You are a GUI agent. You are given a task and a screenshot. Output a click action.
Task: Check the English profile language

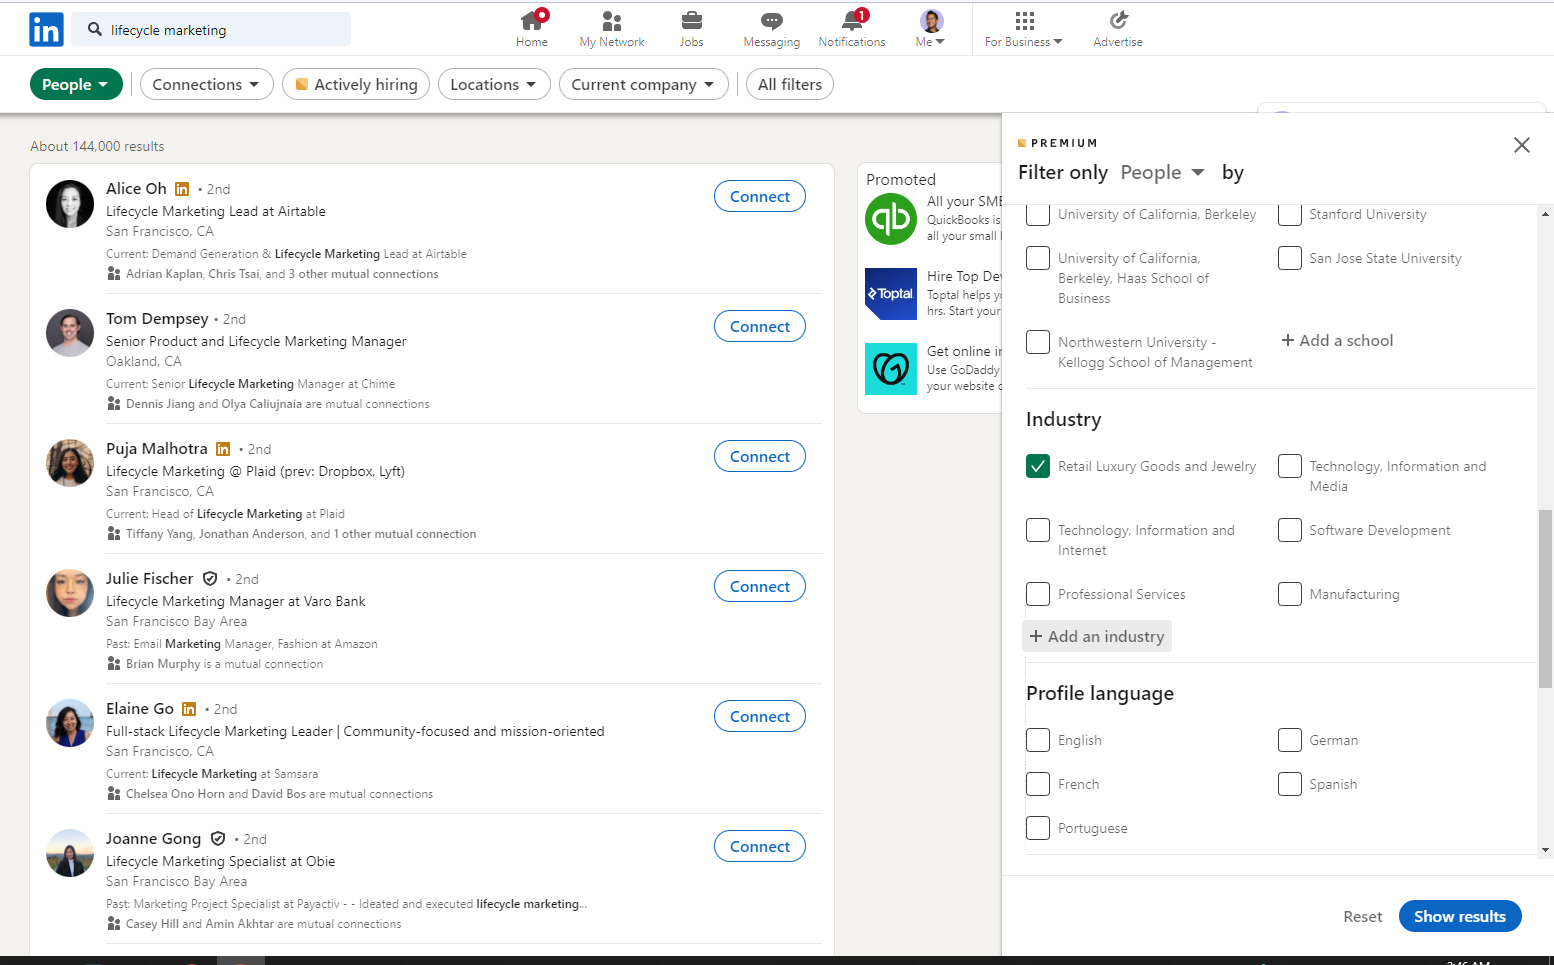pos(1038,740)
